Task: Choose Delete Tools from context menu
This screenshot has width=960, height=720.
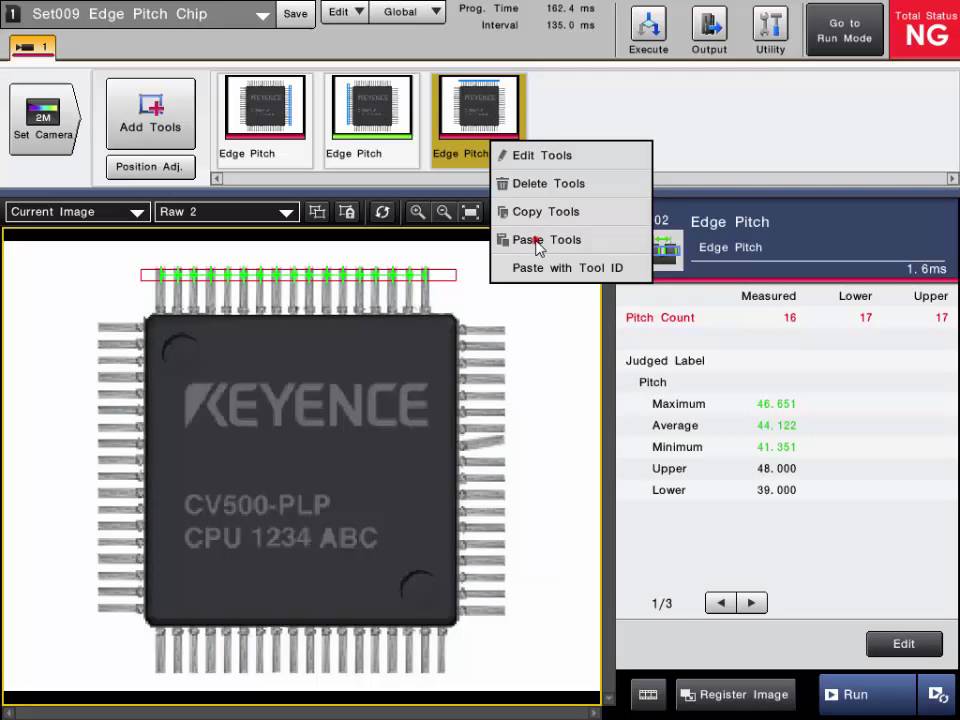Action: point(571,184)
